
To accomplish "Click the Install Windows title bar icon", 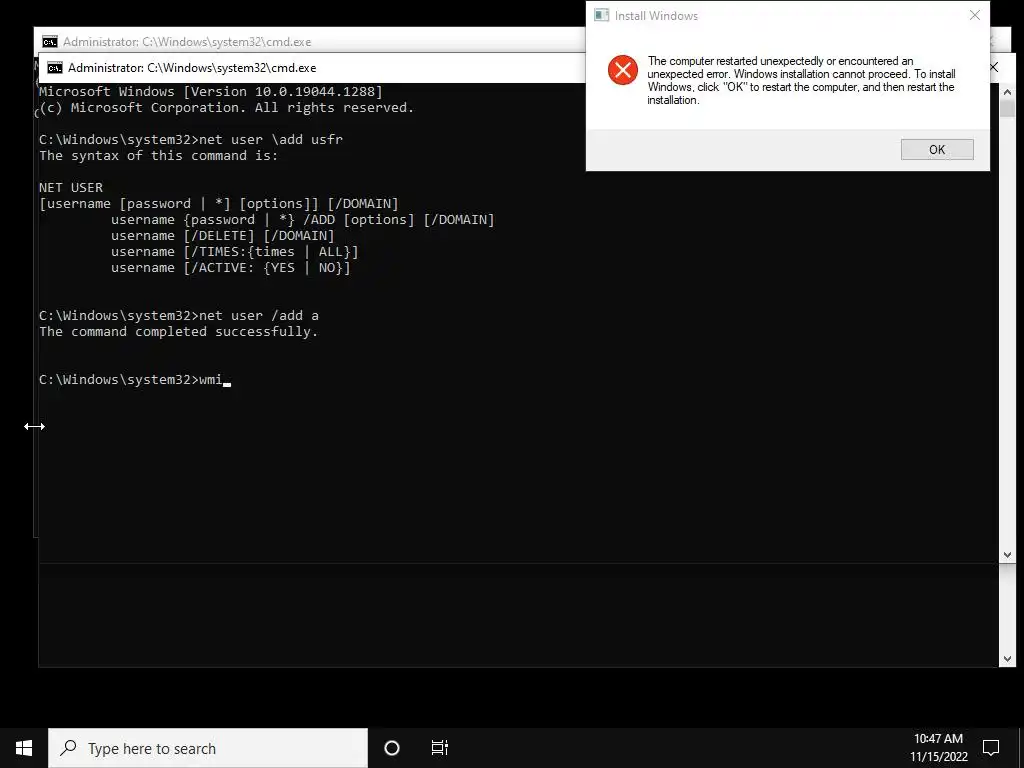I will (601, 16).
